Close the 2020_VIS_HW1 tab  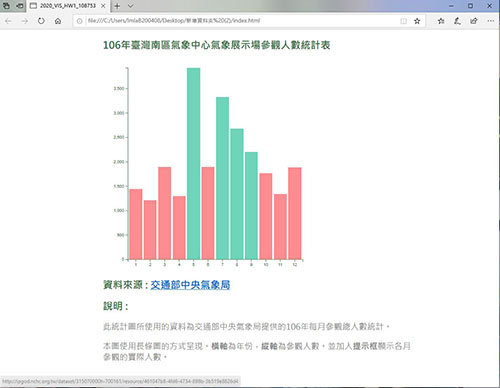pyautogui.click(x=103, y=6)
